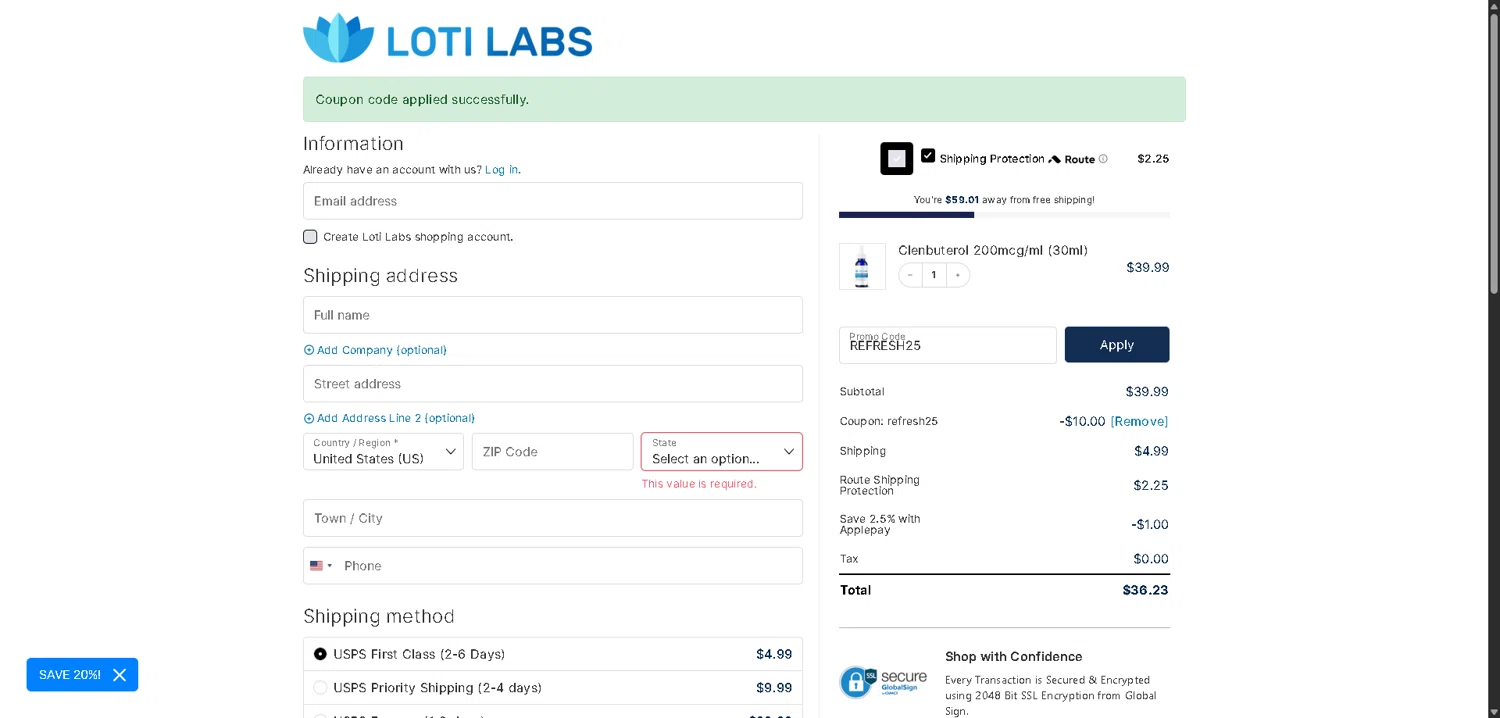Image resolution: width=1500 pixels, height=718 pixels.
Task: Click the Loti Labs lotus logo
Action: click(x=338, y=39)
